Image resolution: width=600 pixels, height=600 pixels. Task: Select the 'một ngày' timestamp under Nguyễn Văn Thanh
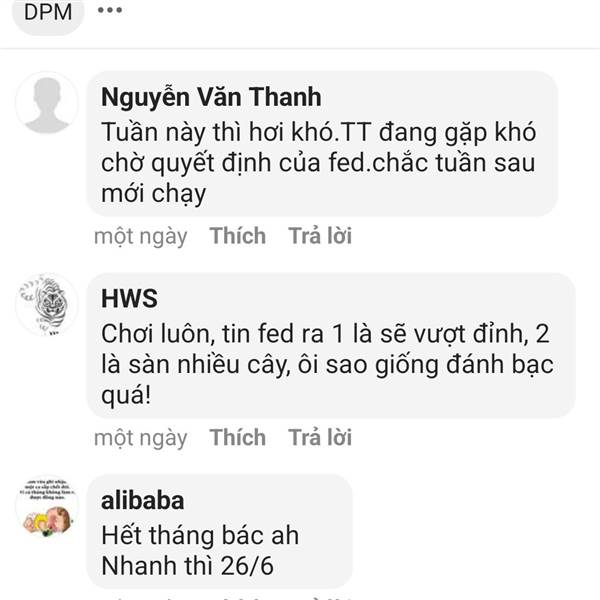[x=141, y=236]
